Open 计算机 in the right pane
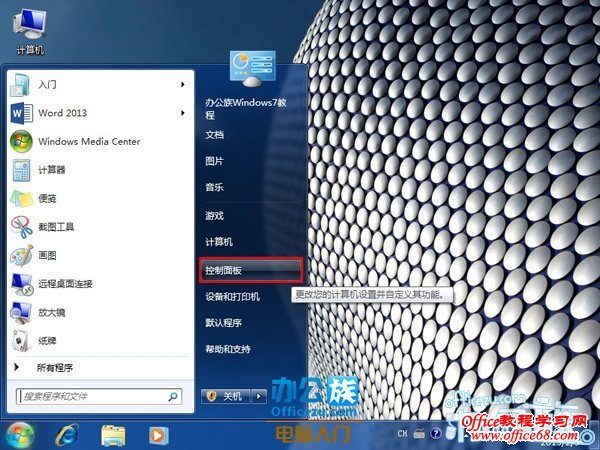The height and width of the screenshot is (450, 600). click(x=219, y=242)
